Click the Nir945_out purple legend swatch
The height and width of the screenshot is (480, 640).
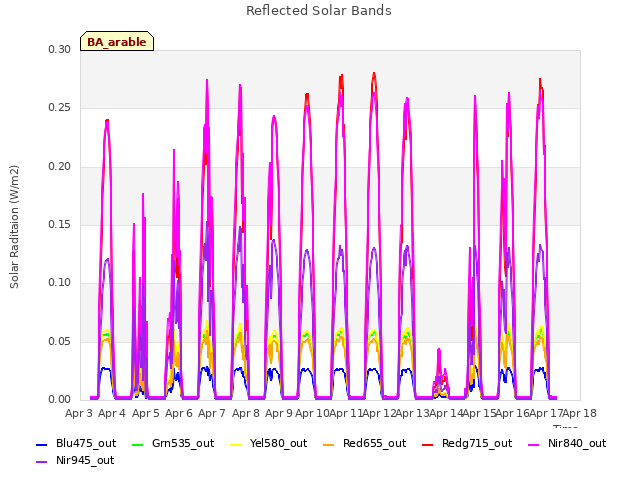tap(42, 462)
